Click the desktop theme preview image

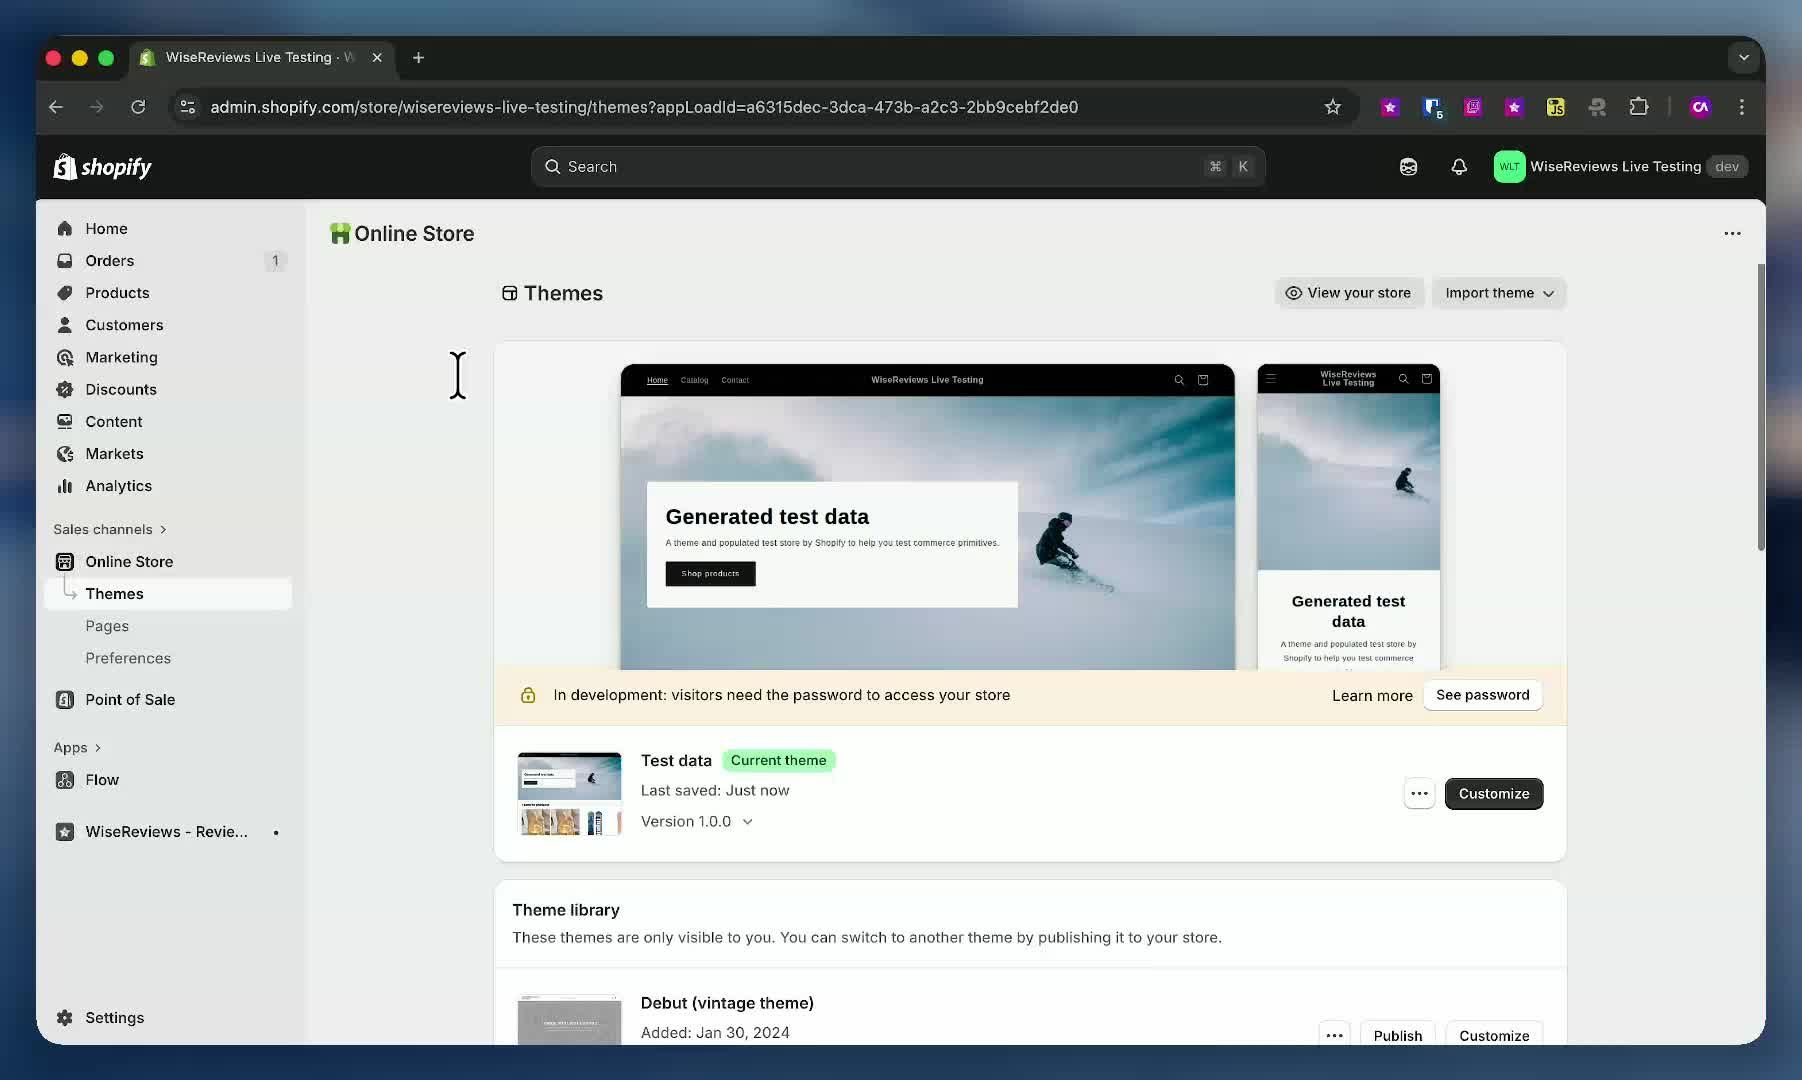pyautogui.click(x=927, y=517)
